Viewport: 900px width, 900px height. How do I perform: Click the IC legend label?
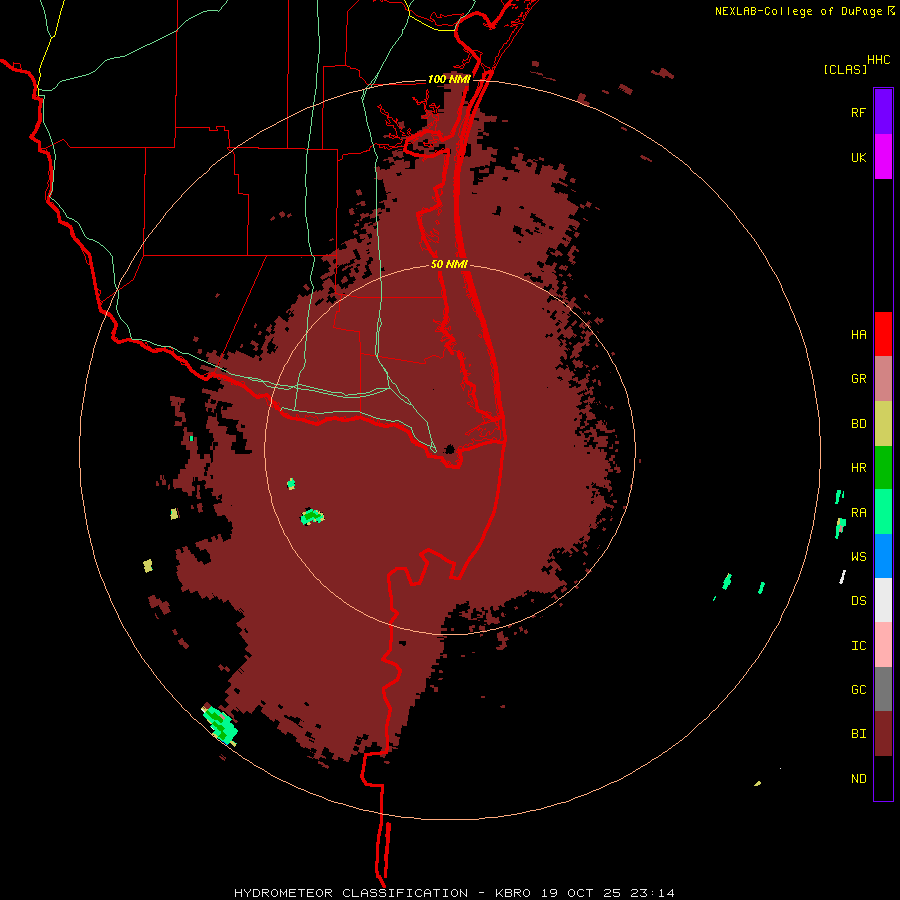coord(858,646)
